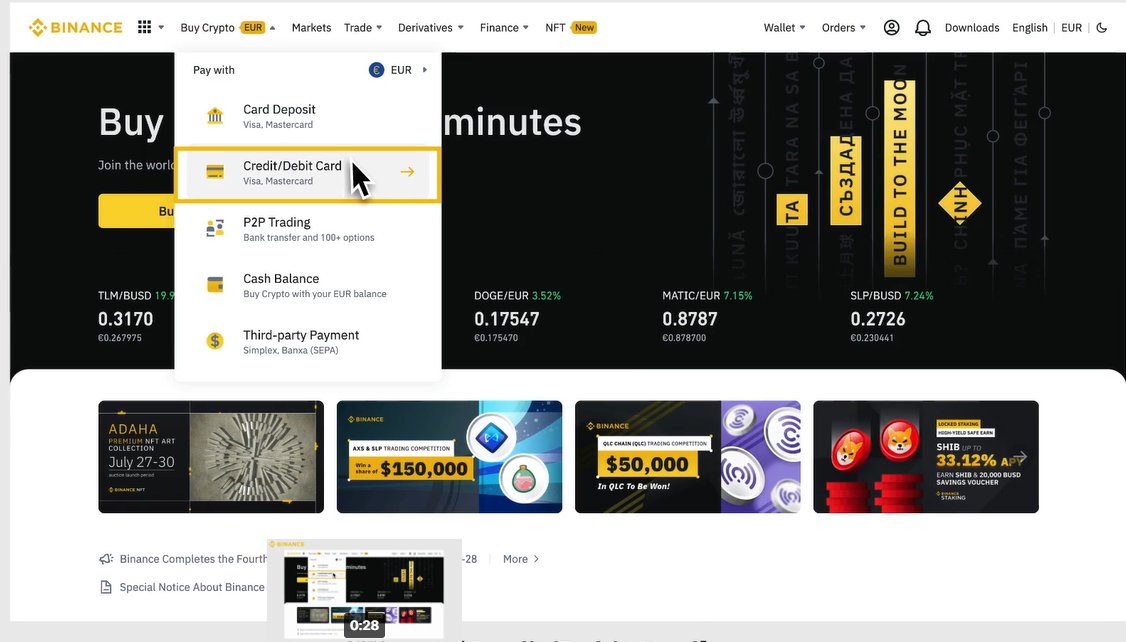Click the euro symbol icon in Pay with

point(376,70)
